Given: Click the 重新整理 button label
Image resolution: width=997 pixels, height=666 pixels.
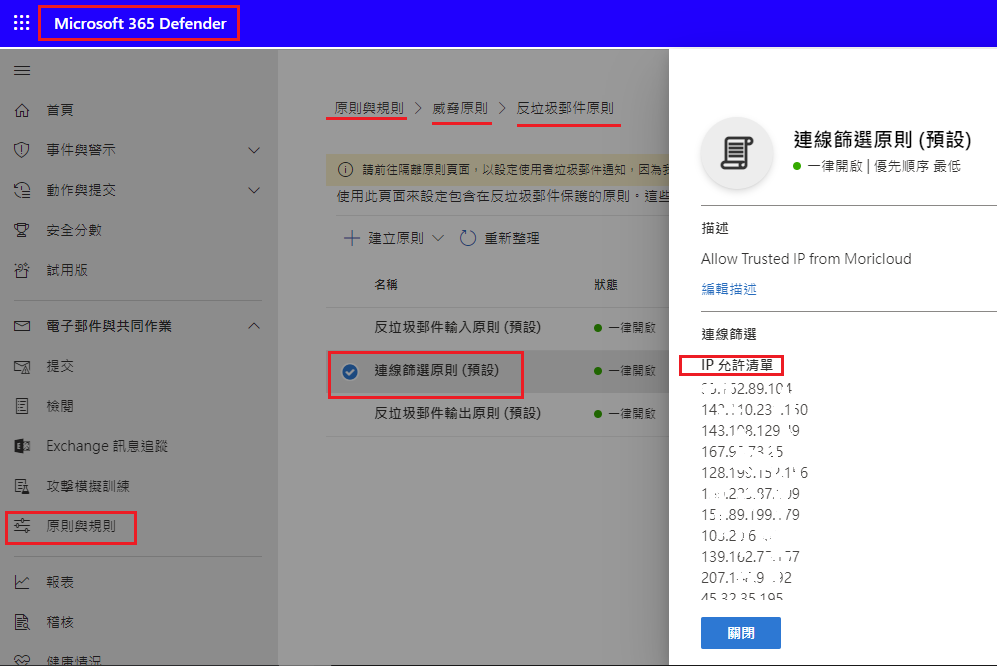Looking at the screenshot, I should tap(512, 239).
